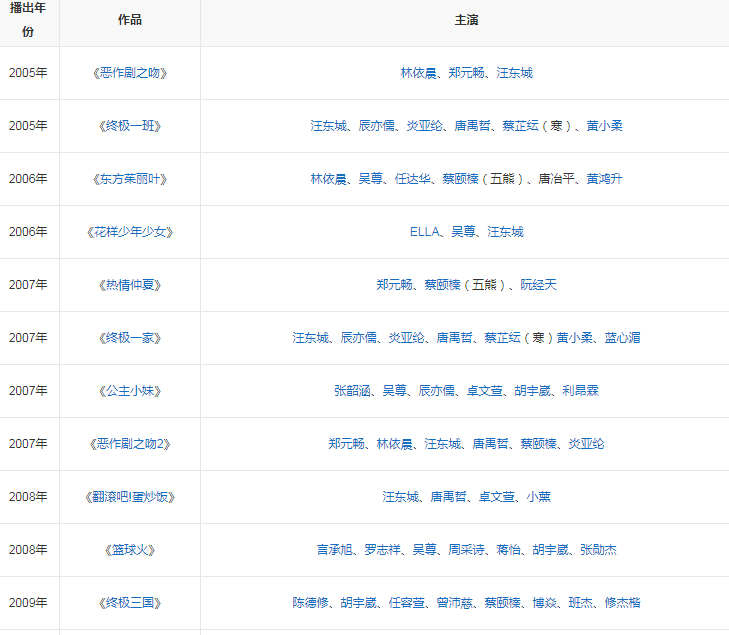Select 2008年 in the 《篮球火》 row
This screenshot has height=635, width=729.
tap(28, 550)
